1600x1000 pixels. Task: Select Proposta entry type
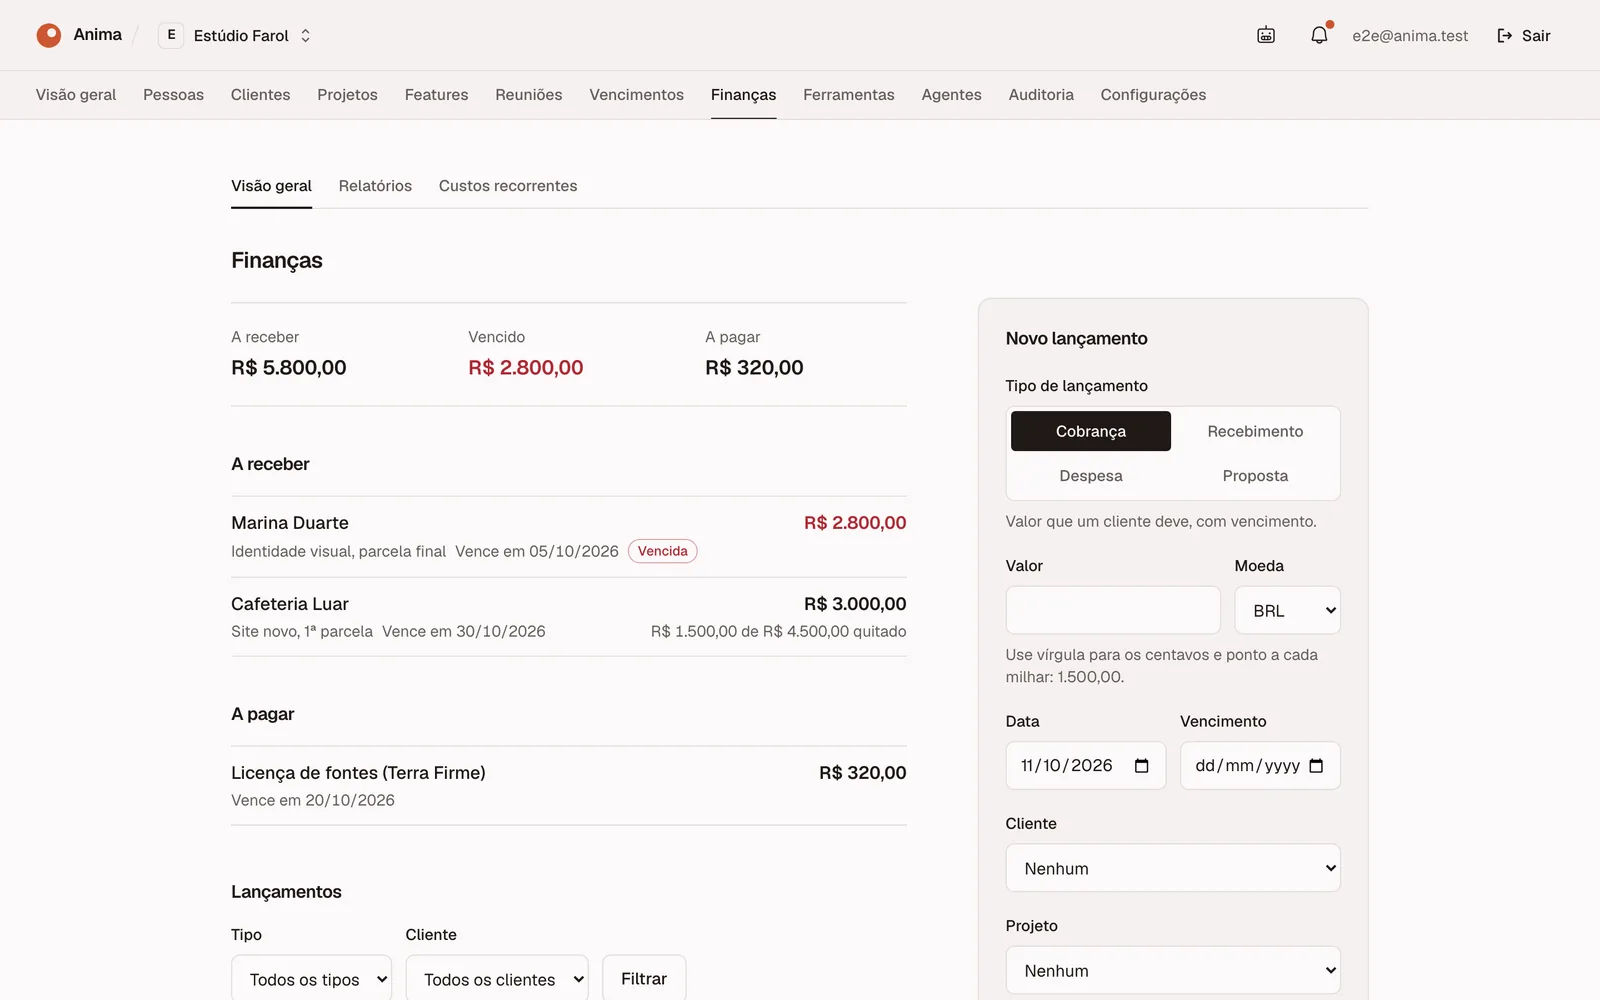pyautogui.click(x=1255, y=476)
